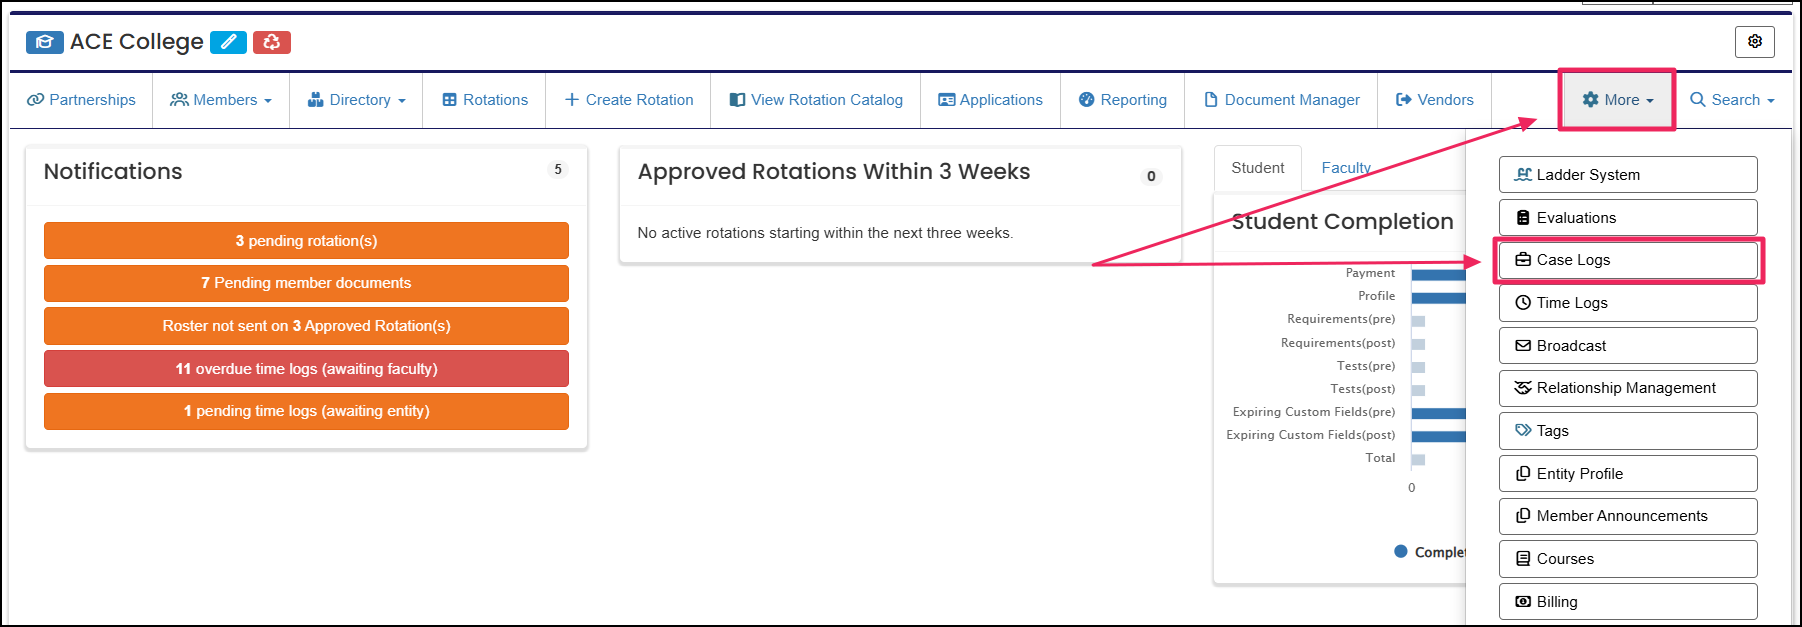Screen dimensions: 1802x627
Task: Click 7 Pending member documents
Action: [x=306, y=283]
